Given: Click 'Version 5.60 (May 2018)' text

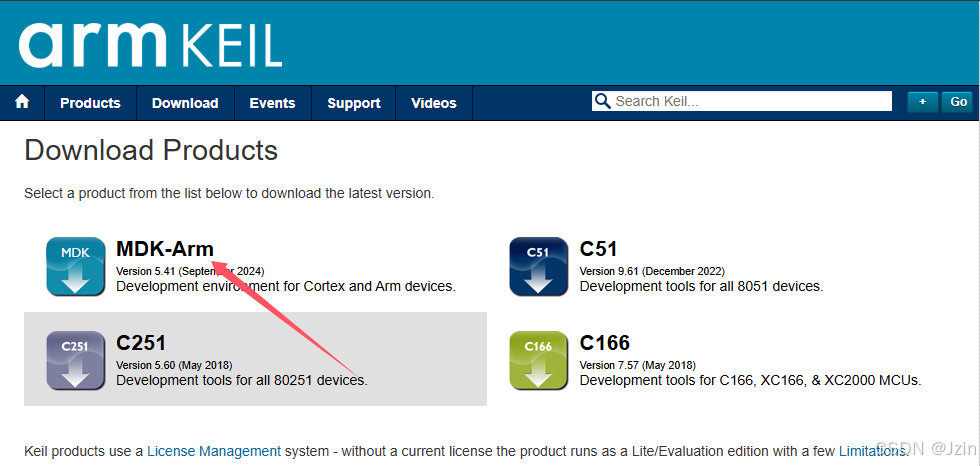Looking at the screenshot, I should coord(174,365).
